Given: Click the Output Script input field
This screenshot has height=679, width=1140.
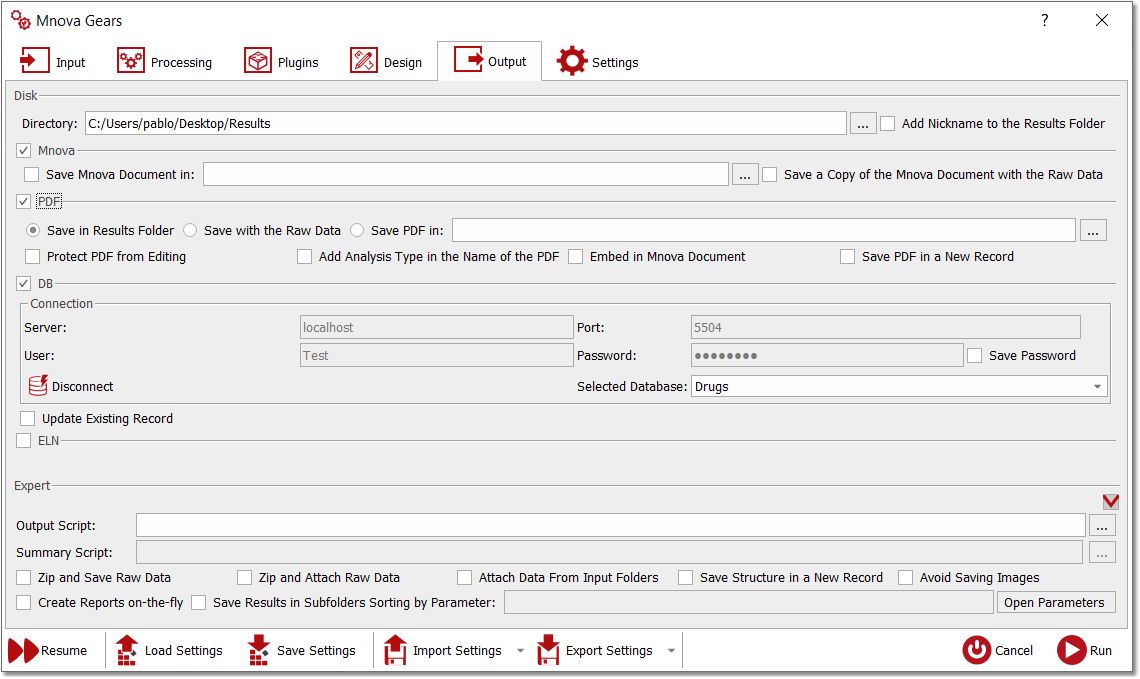Looking at the screenshot, I should pyautogui.click(x=610, y=526).
